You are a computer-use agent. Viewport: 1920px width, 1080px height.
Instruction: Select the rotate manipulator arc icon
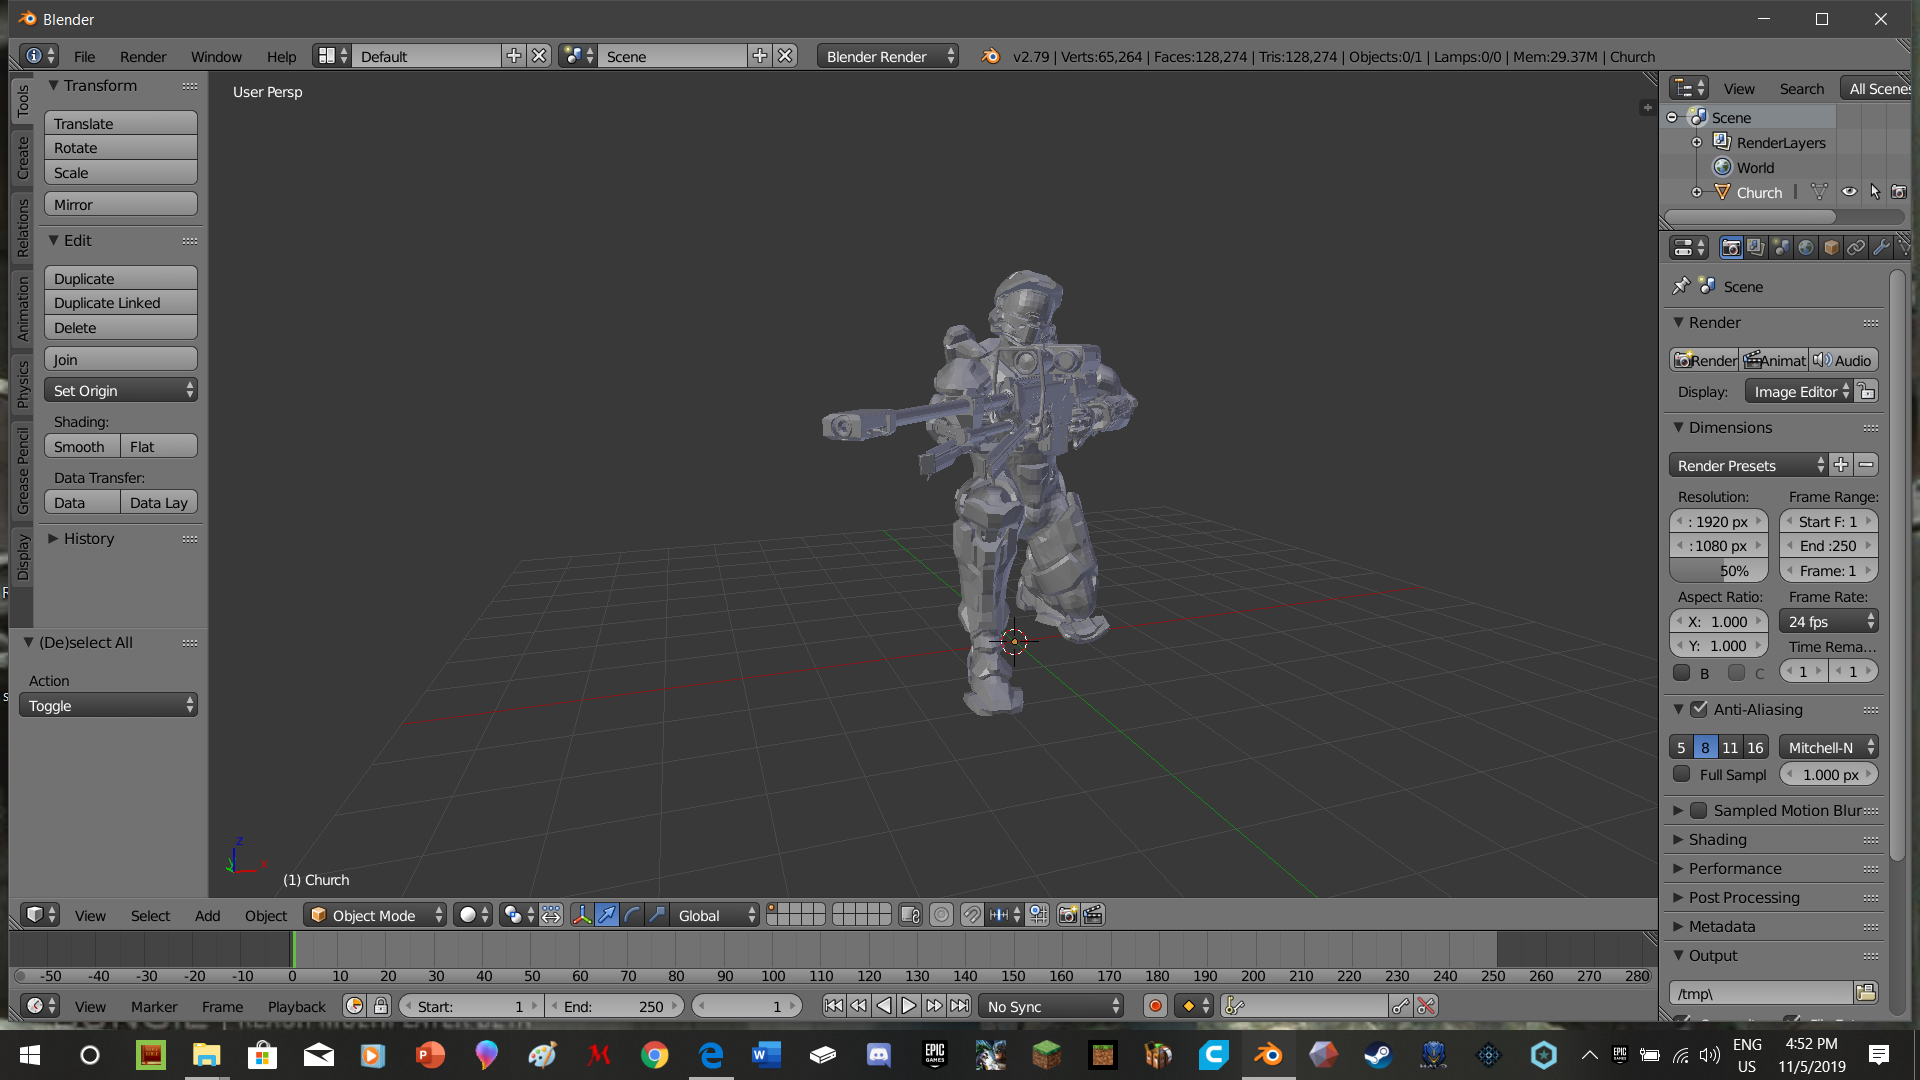click(632, 915)
